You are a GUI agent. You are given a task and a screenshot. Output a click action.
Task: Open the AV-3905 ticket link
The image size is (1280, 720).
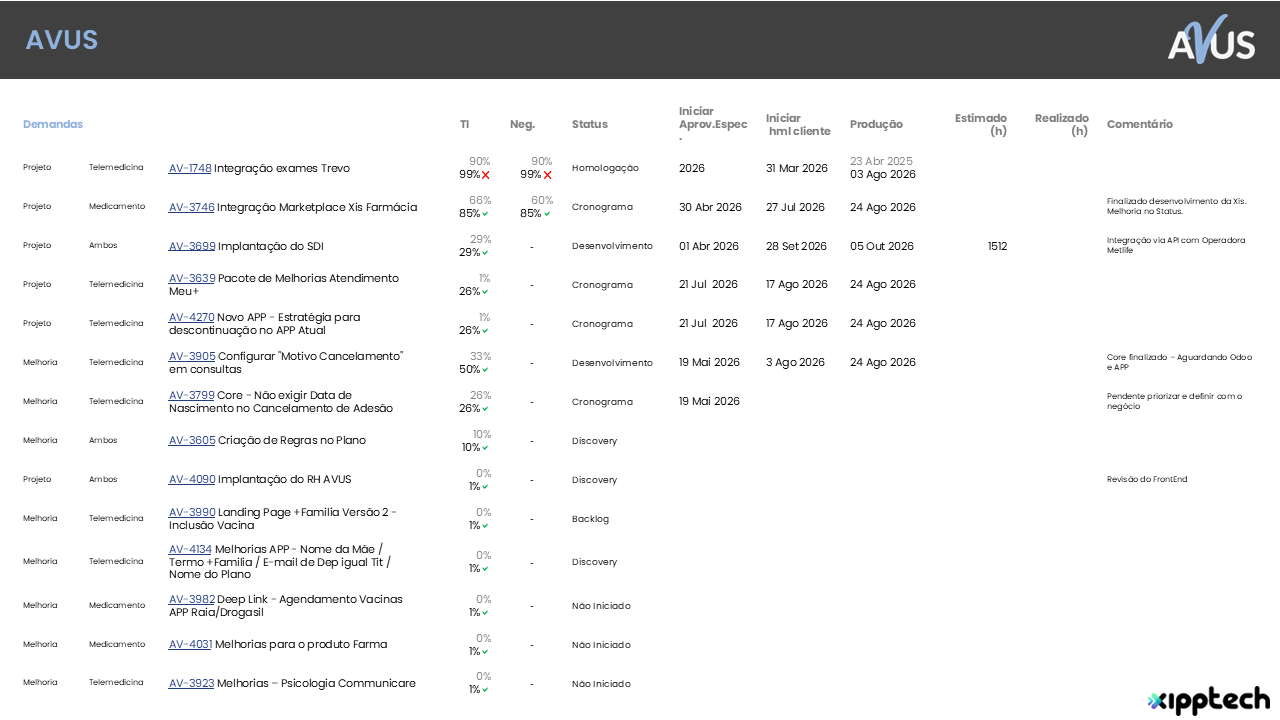(x=192, y=356)
